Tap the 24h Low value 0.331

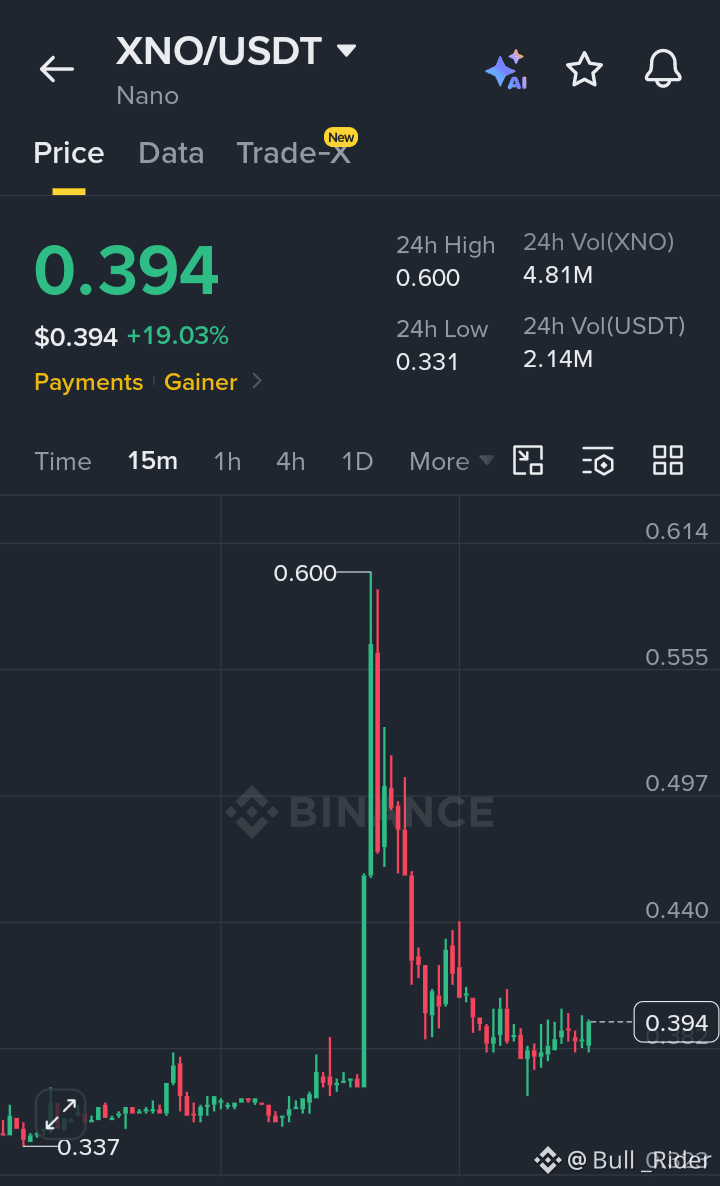(x=427, y=362)
